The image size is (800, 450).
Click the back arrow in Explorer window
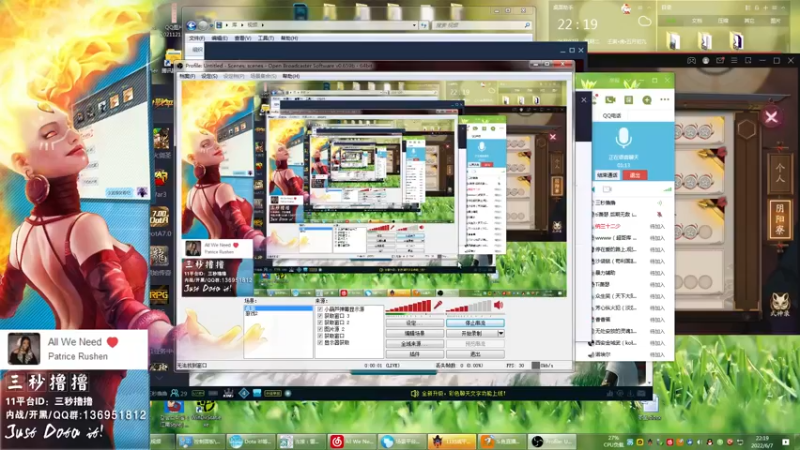point(191,25)
